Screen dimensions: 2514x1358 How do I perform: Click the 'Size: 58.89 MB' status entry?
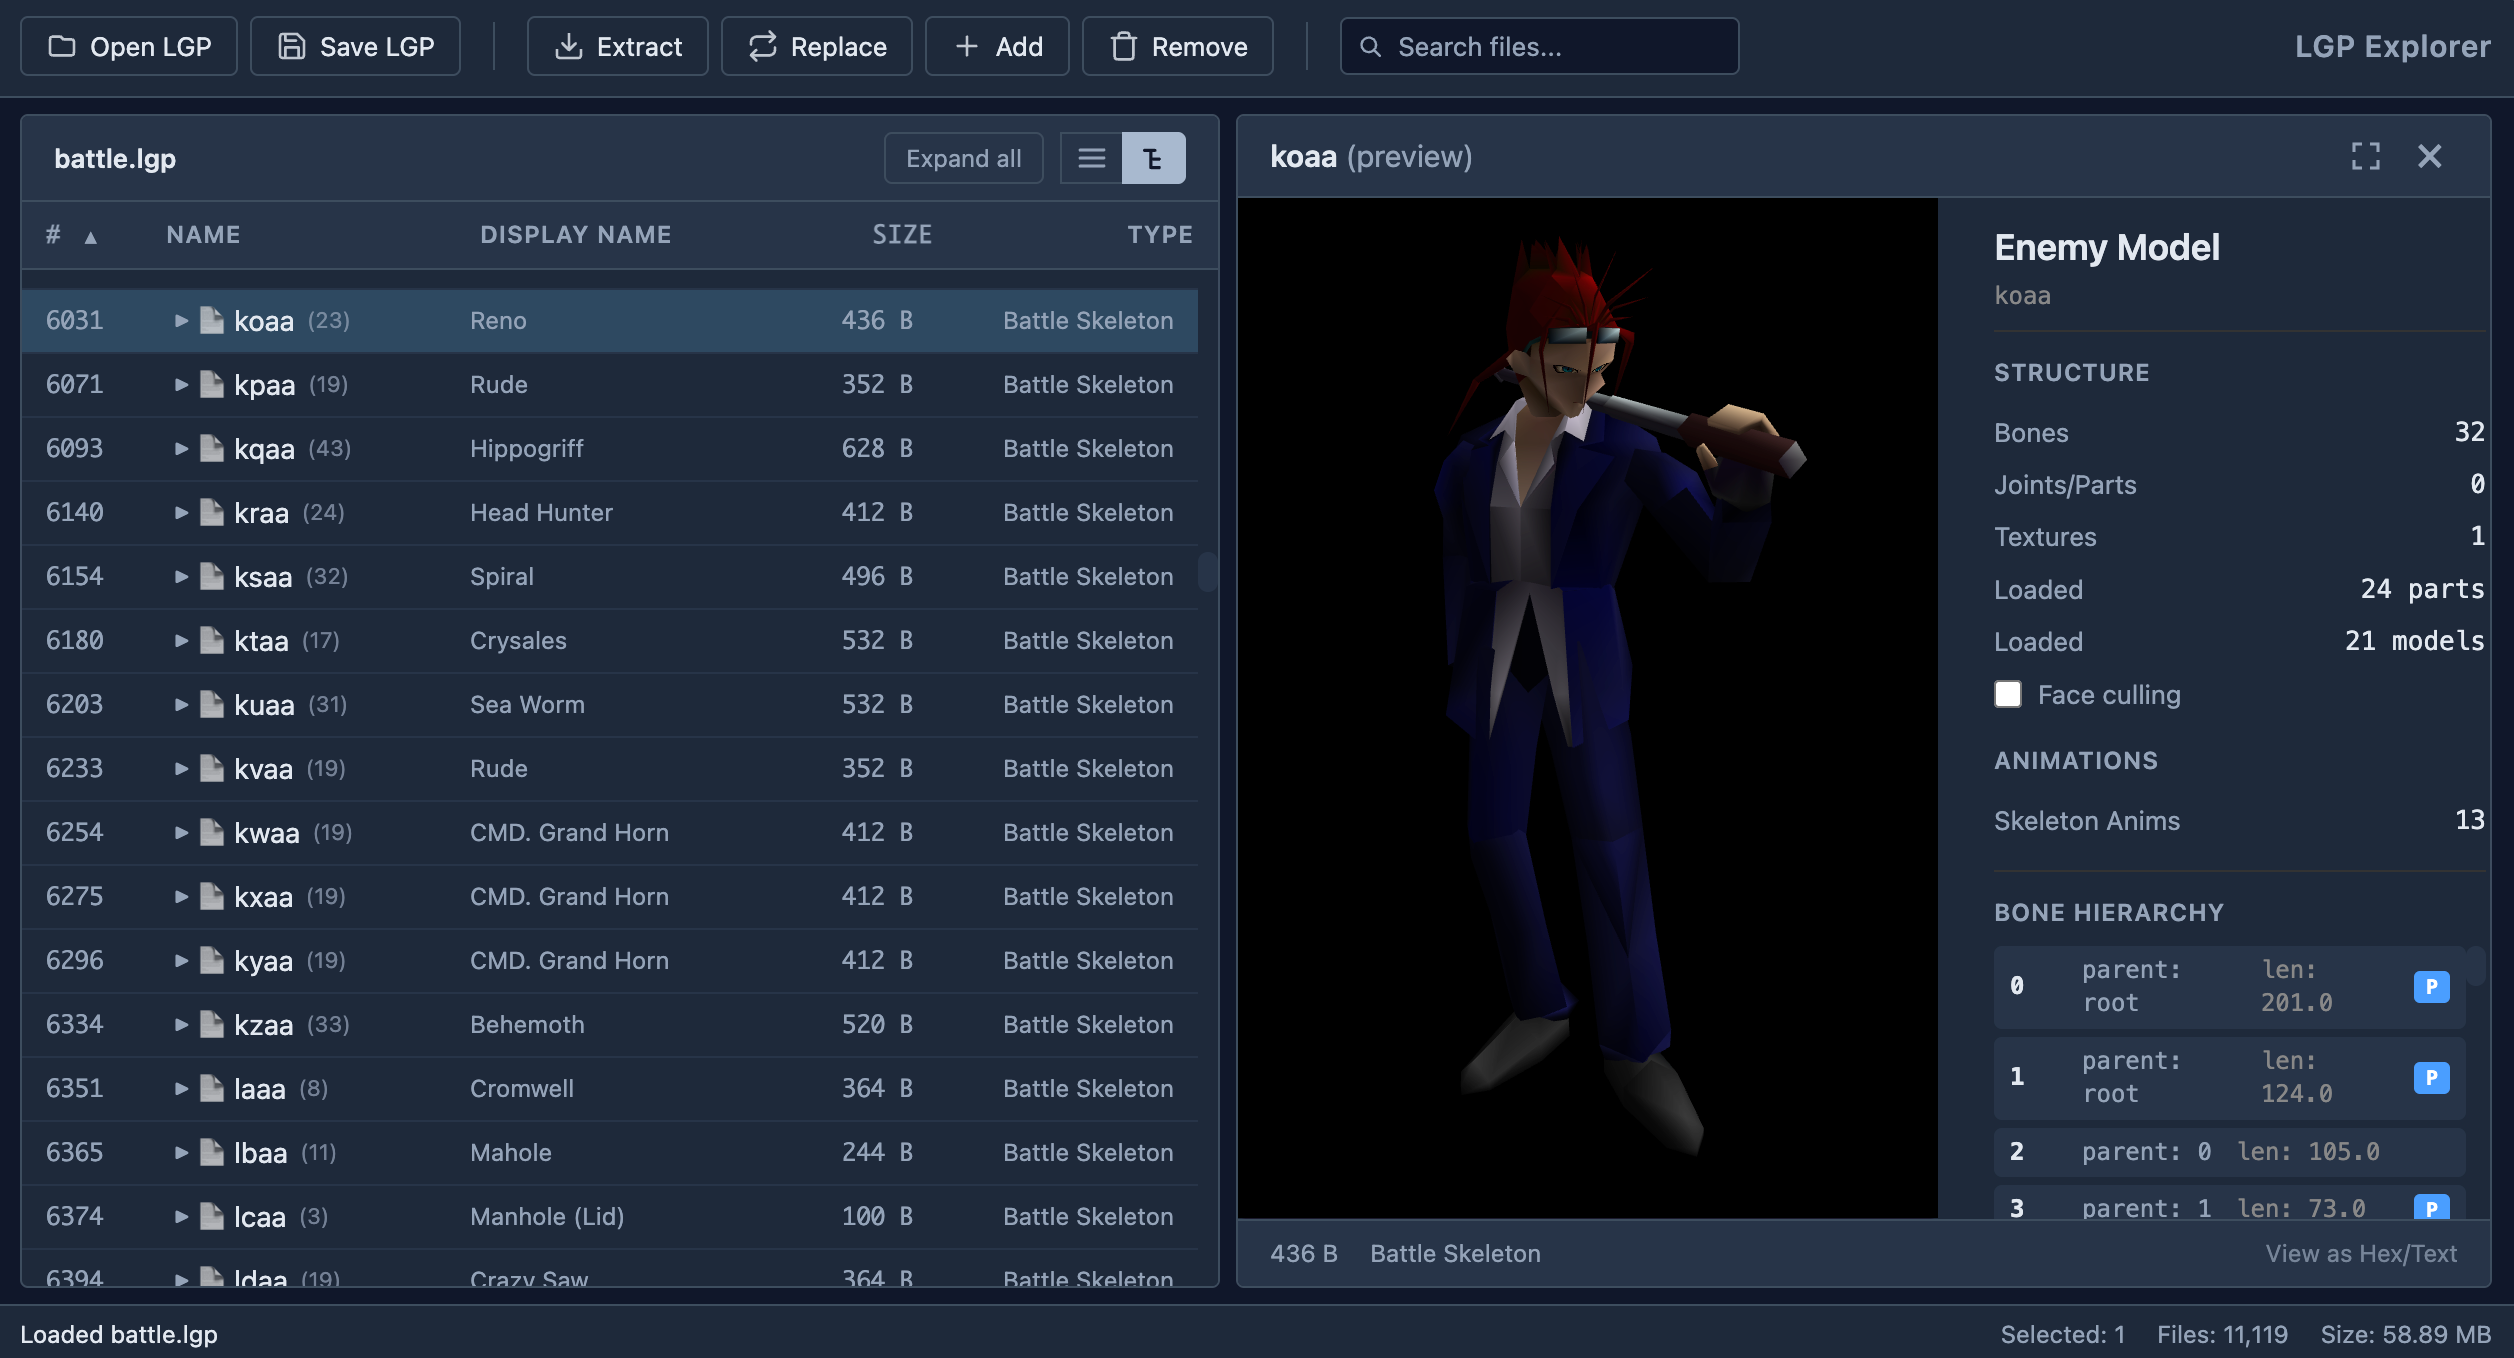(x=2405, y=1334)
